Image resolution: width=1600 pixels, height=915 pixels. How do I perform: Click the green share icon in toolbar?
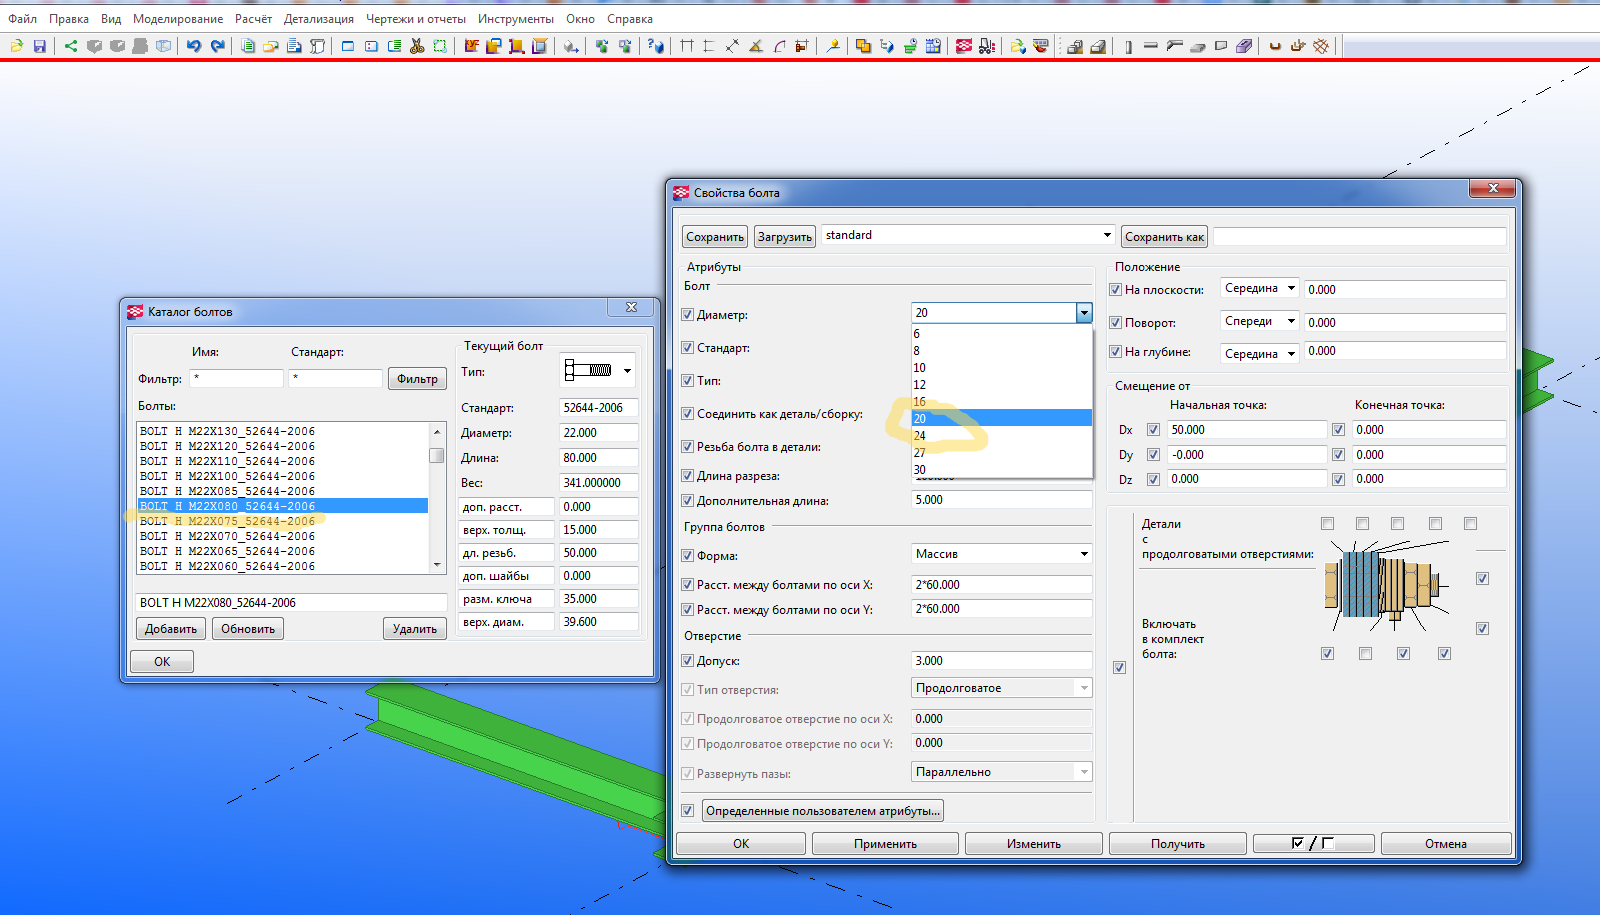[x=70, y=46]
